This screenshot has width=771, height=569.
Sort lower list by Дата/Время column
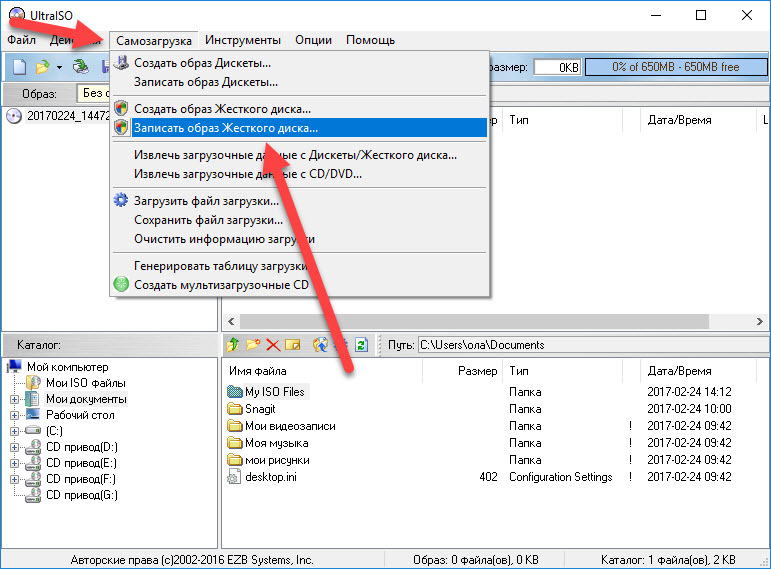(698, 371)
